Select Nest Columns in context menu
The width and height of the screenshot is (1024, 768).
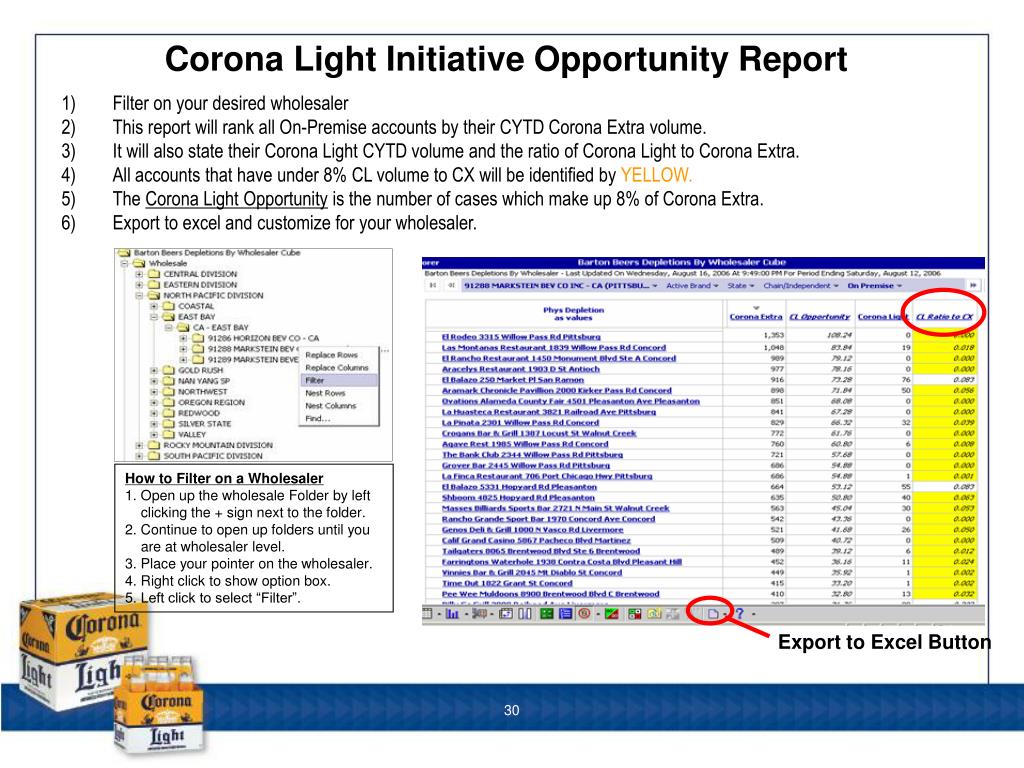click(330, 406)
